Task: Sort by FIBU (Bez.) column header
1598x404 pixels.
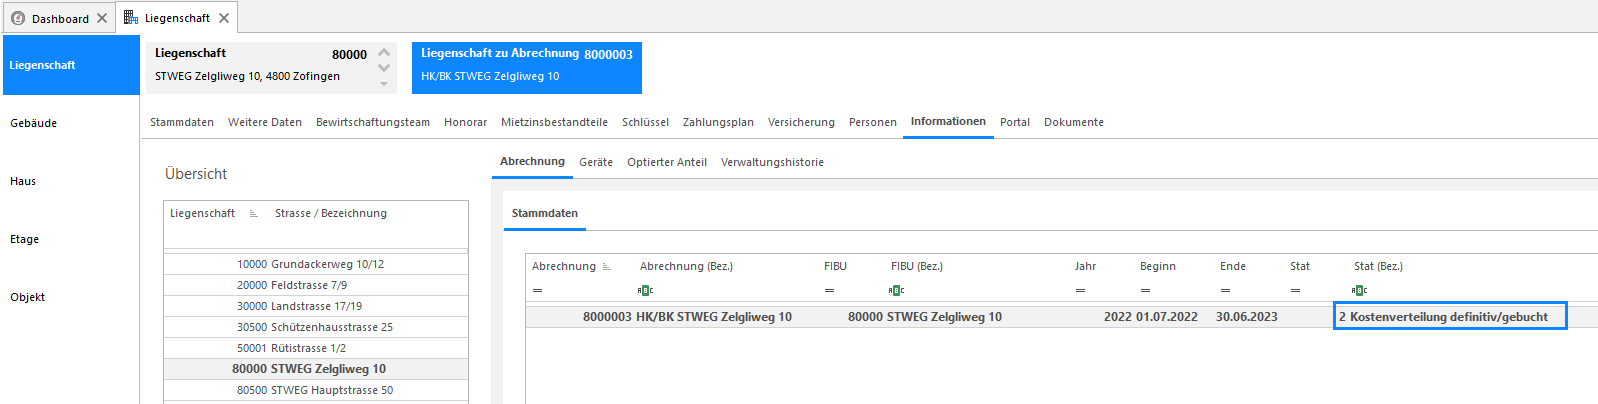Action: coord(917,266)
